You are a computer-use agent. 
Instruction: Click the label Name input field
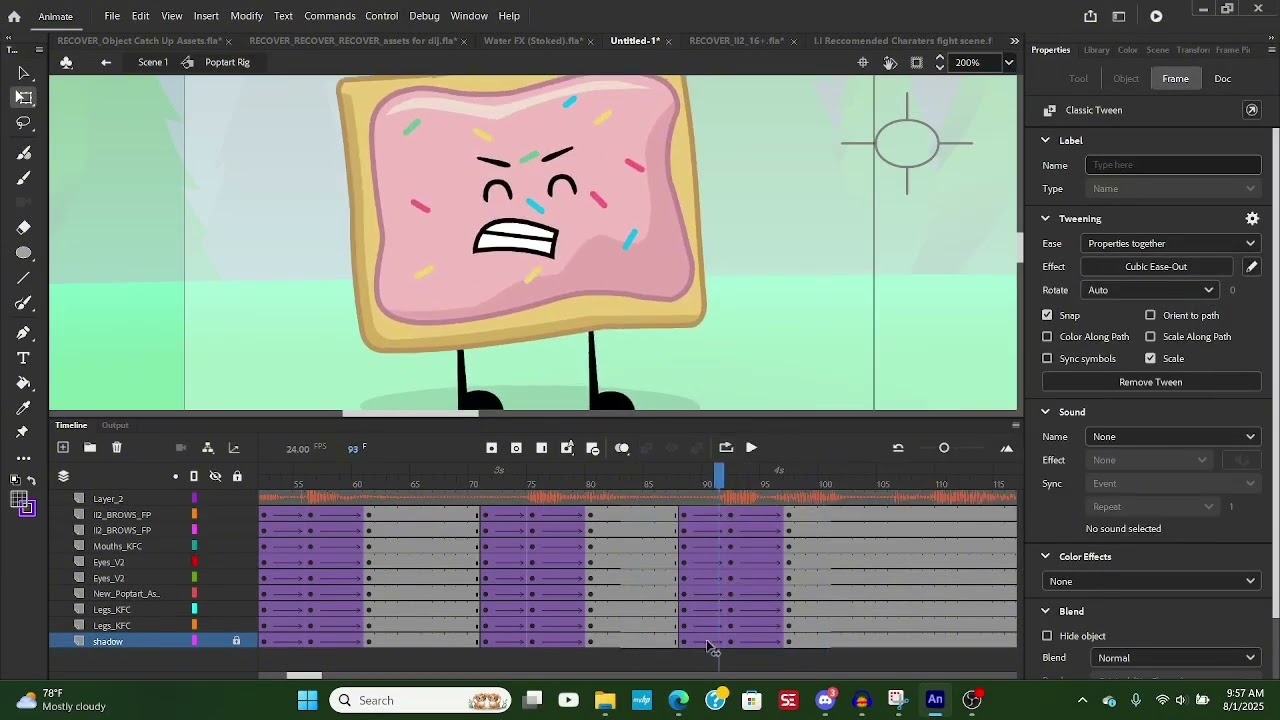point(1173,165)
